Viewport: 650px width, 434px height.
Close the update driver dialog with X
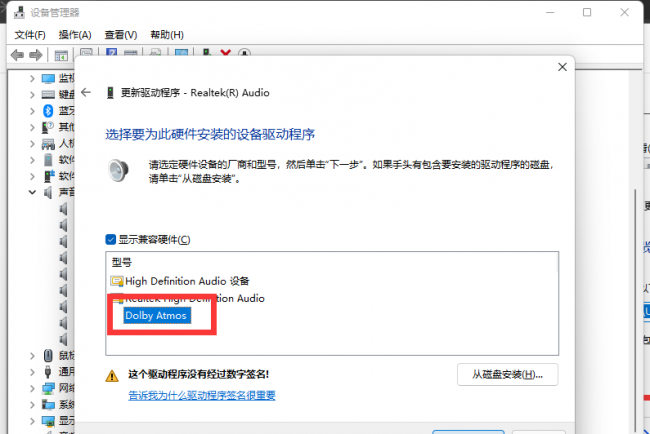click(x=562, y=67)
